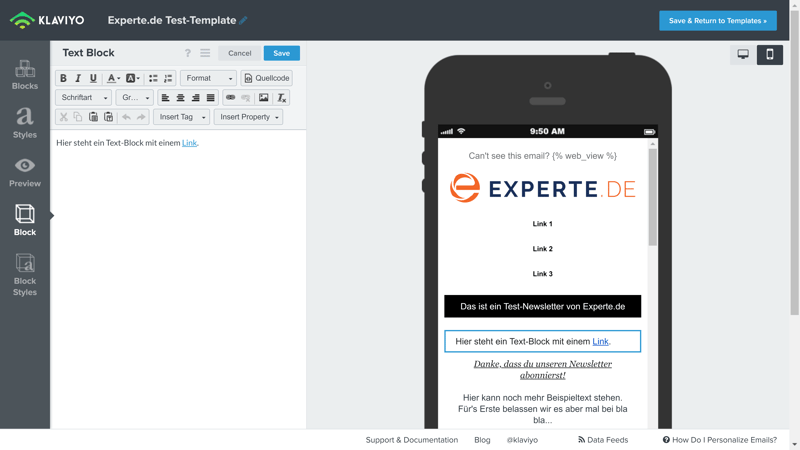
Task: Open the Schriftart font dropdown
Action: pos(83,98)
